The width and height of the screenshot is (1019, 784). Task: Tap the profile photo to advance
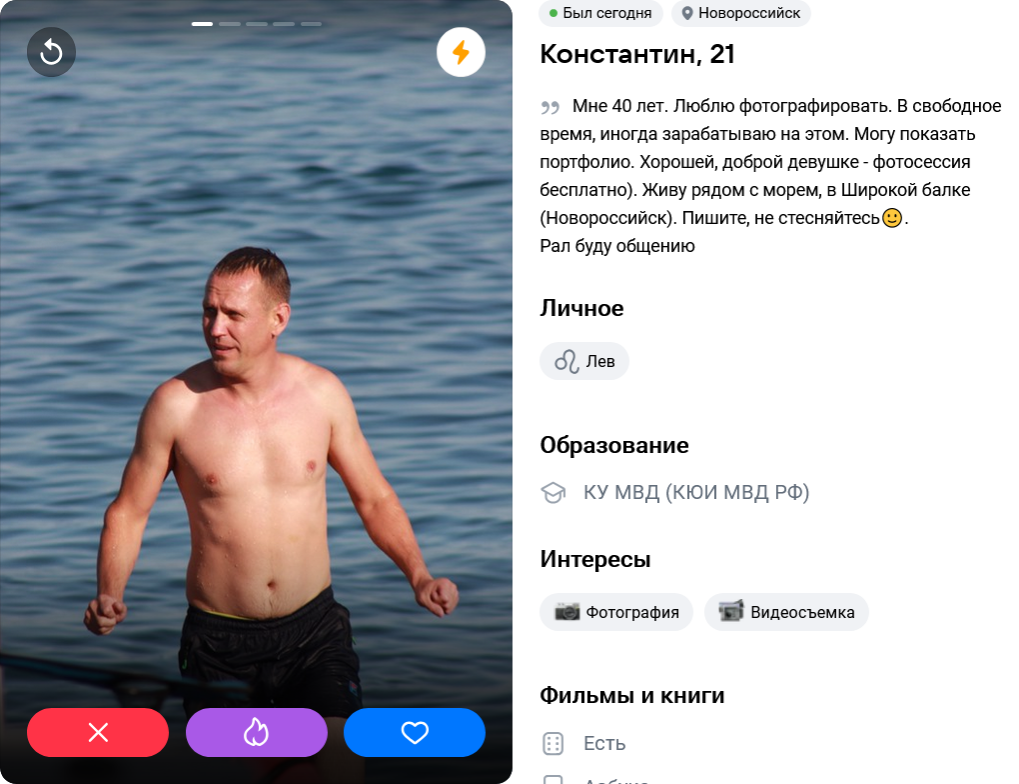pos(257,390)
